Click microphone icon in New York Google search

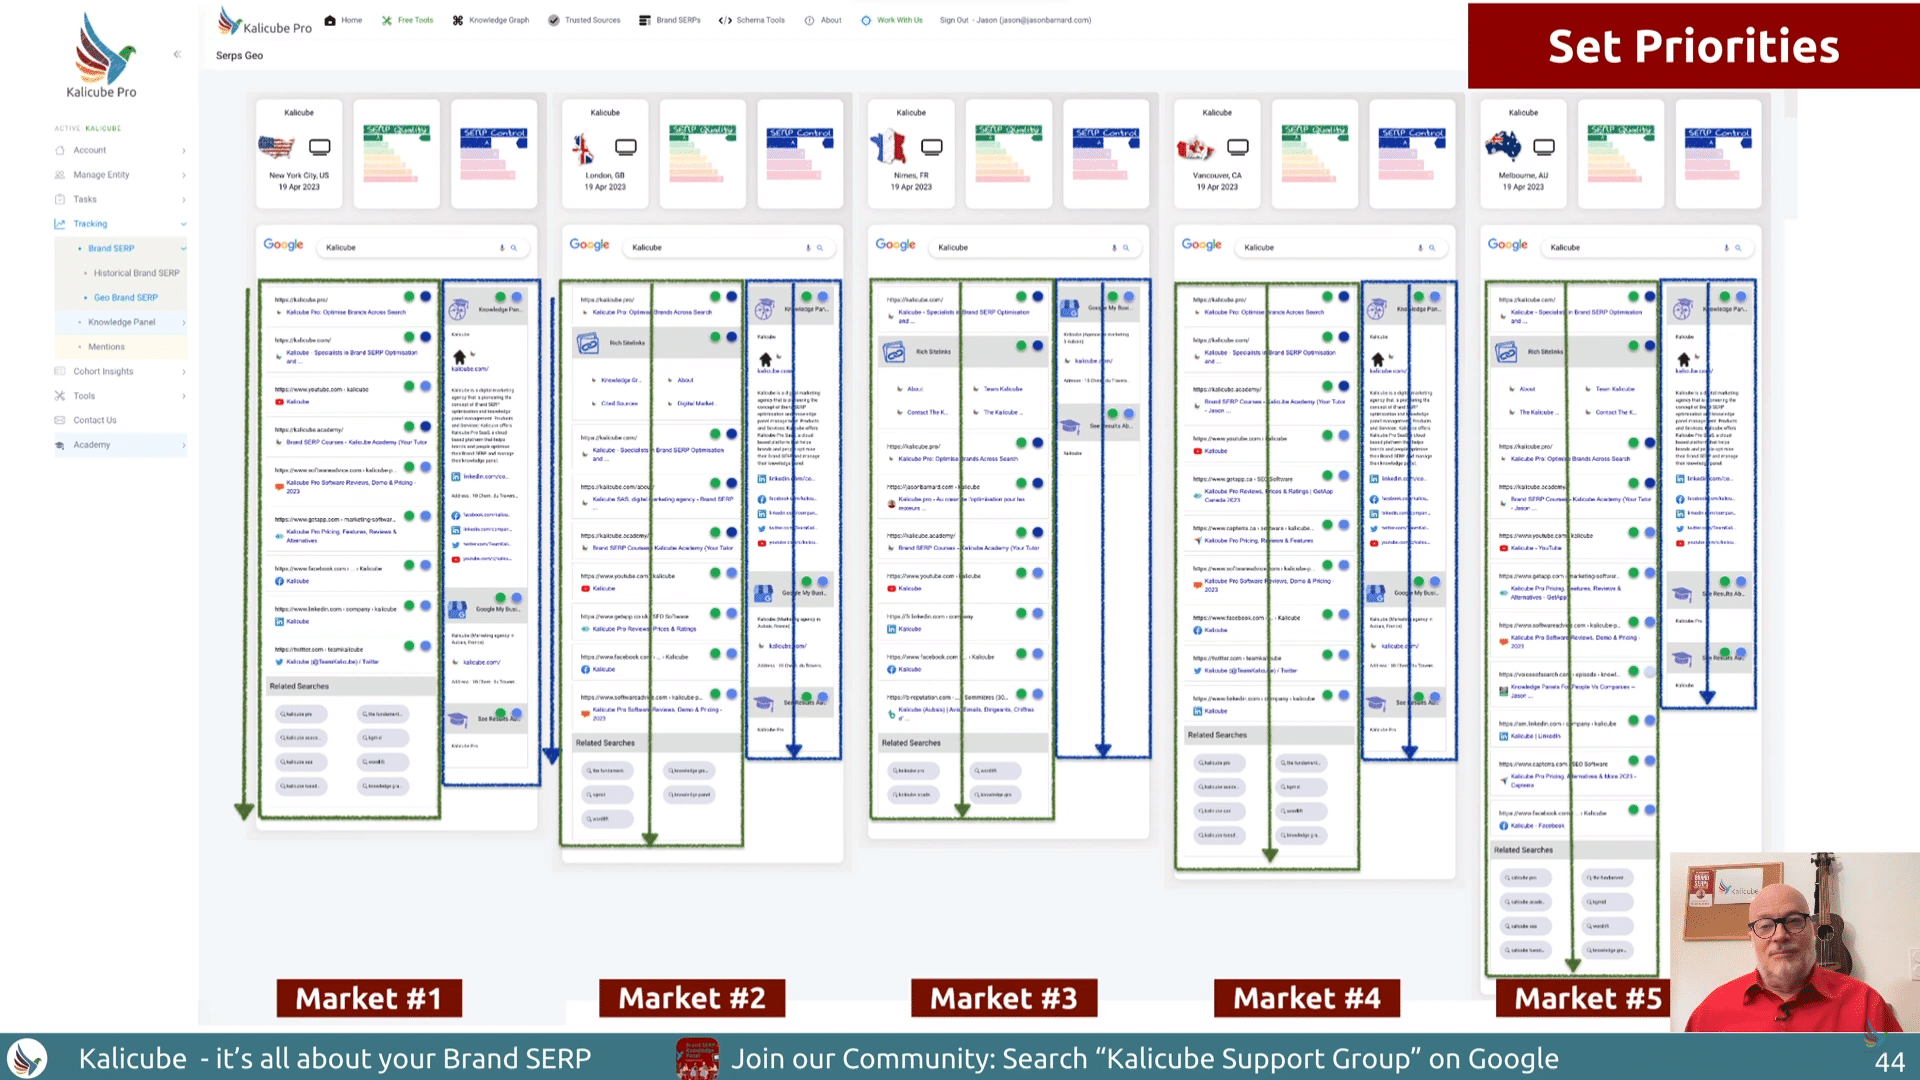[502, 247]
